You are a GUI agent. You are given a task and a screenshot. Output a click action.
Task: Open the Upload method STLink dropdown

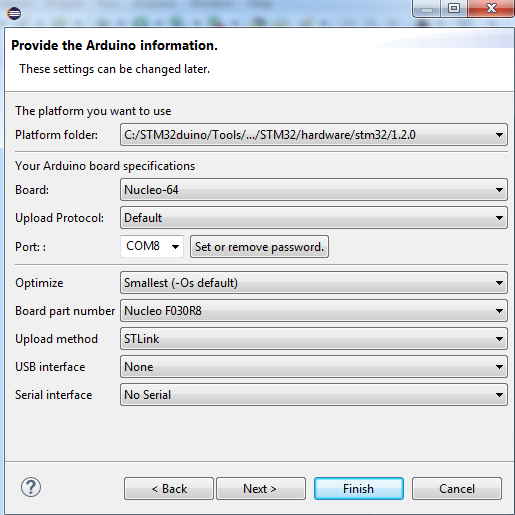point(314,339)
